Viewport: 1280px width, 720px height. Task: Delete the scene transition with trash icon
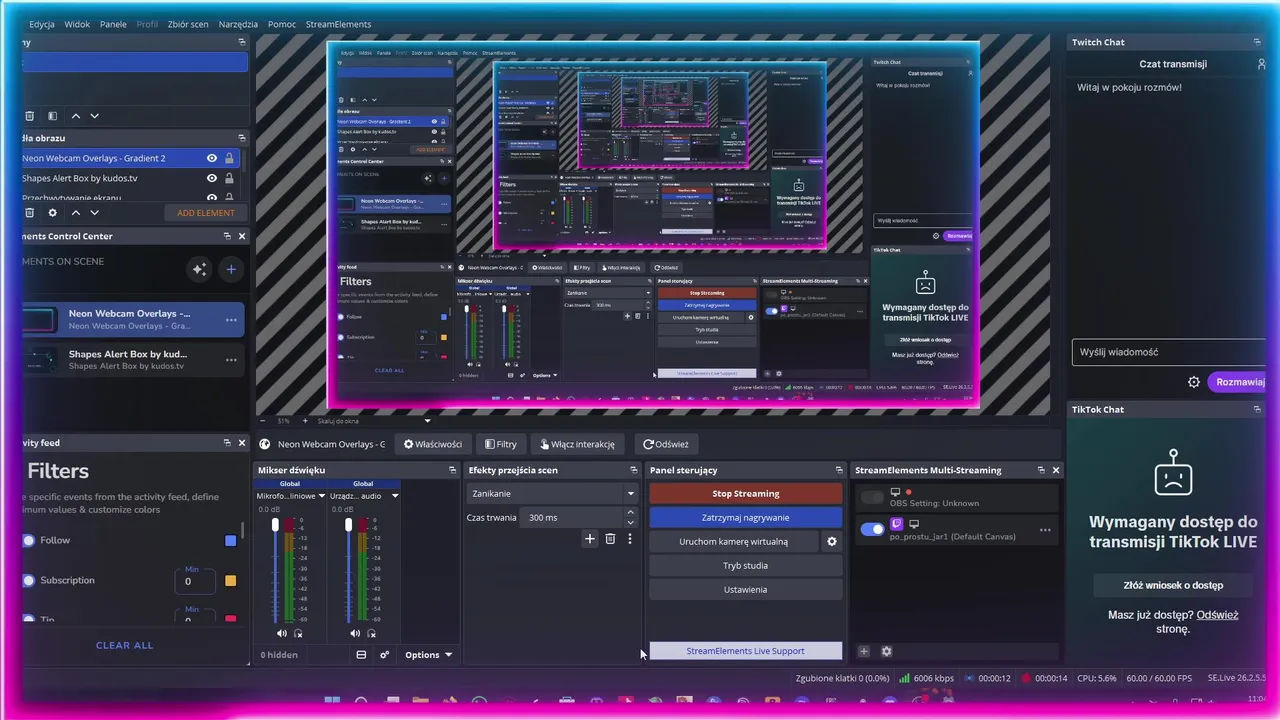click(x=610, y=539)
